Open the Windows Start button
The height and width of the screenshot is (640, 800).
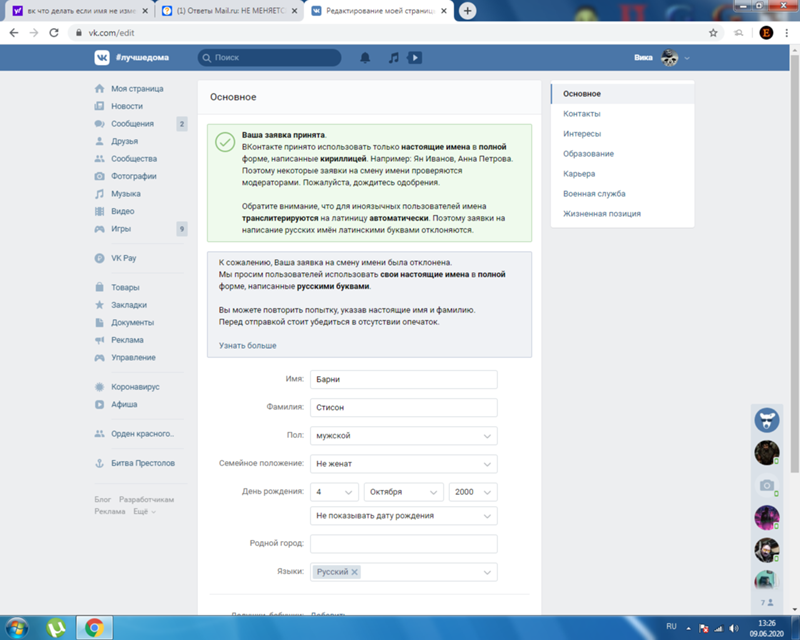17,627
